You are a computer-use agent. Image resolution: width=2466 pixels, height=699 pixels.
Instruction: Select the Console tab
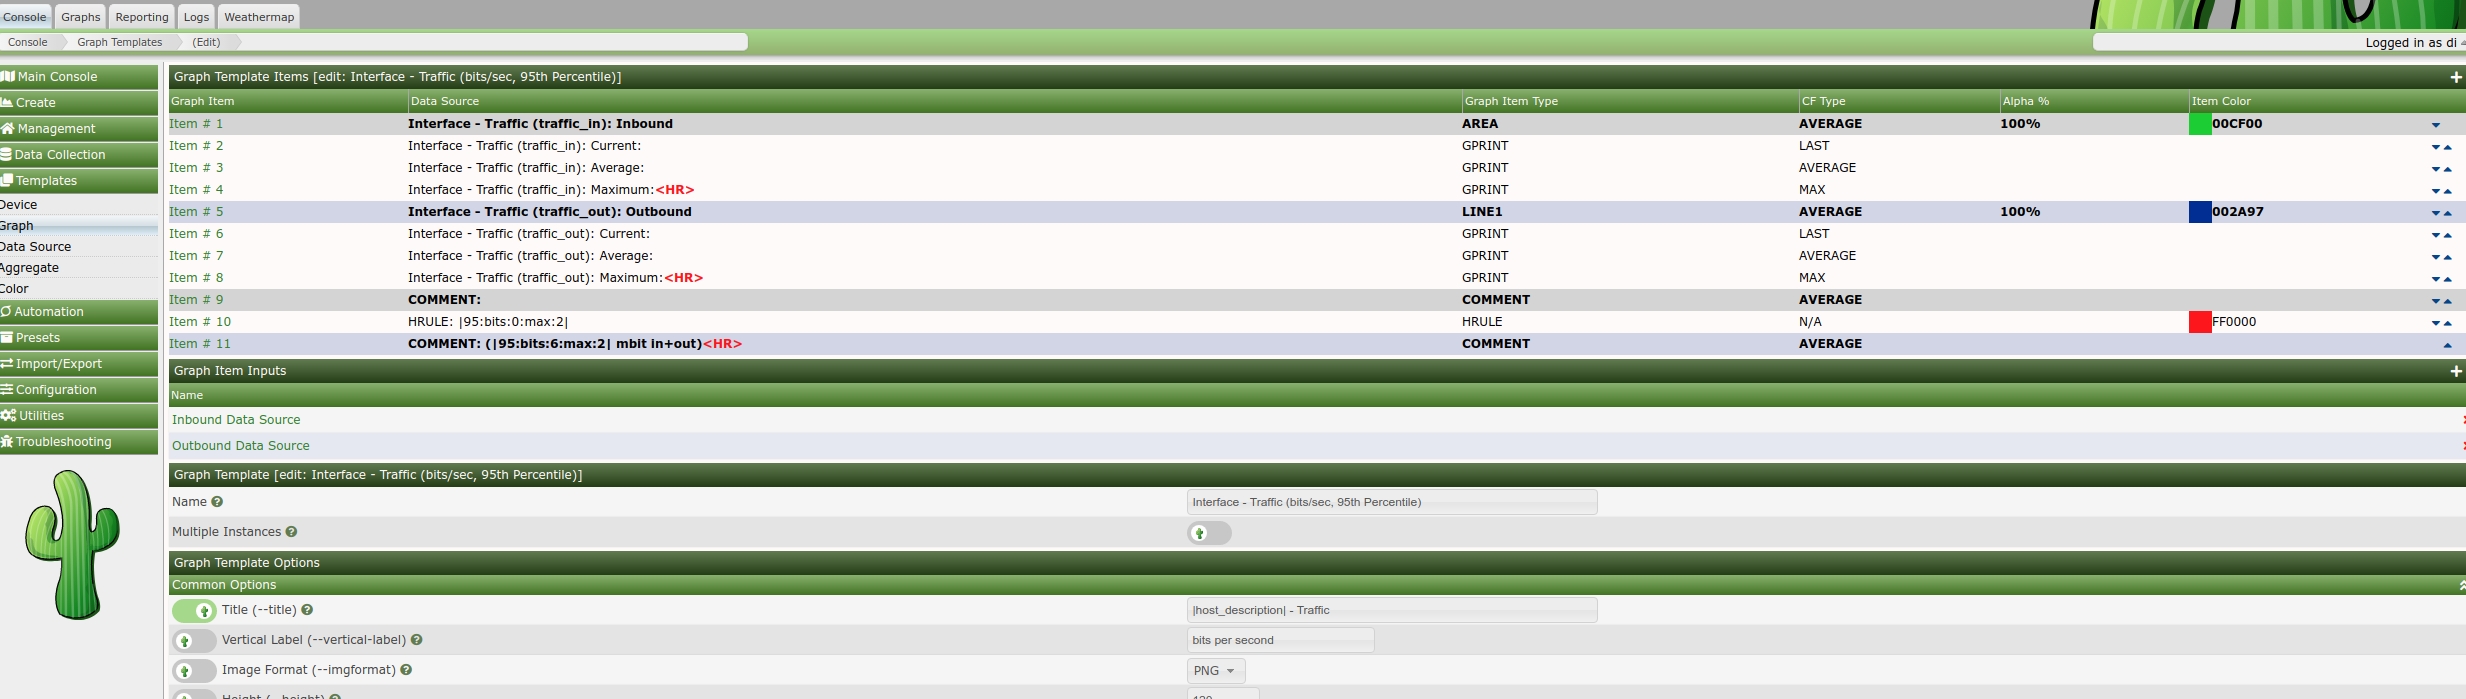25,17
